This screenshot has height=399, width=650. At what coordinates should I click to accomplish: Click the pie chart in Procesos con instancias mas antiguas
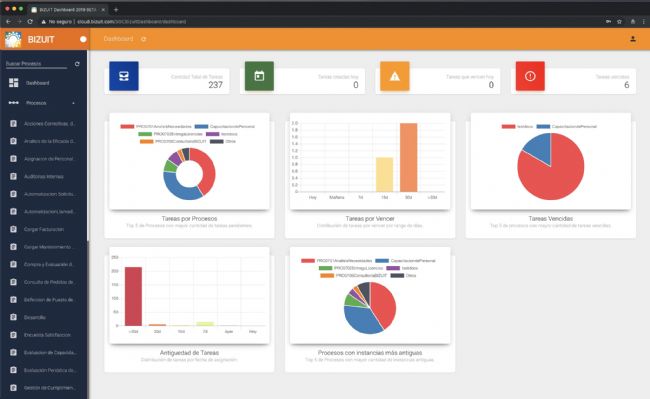(370, 308)
